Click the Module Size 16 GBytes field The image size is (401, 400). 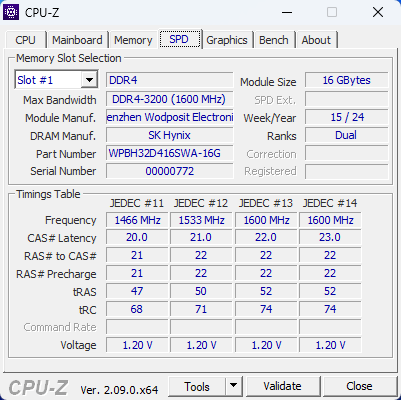pos(347,80)
